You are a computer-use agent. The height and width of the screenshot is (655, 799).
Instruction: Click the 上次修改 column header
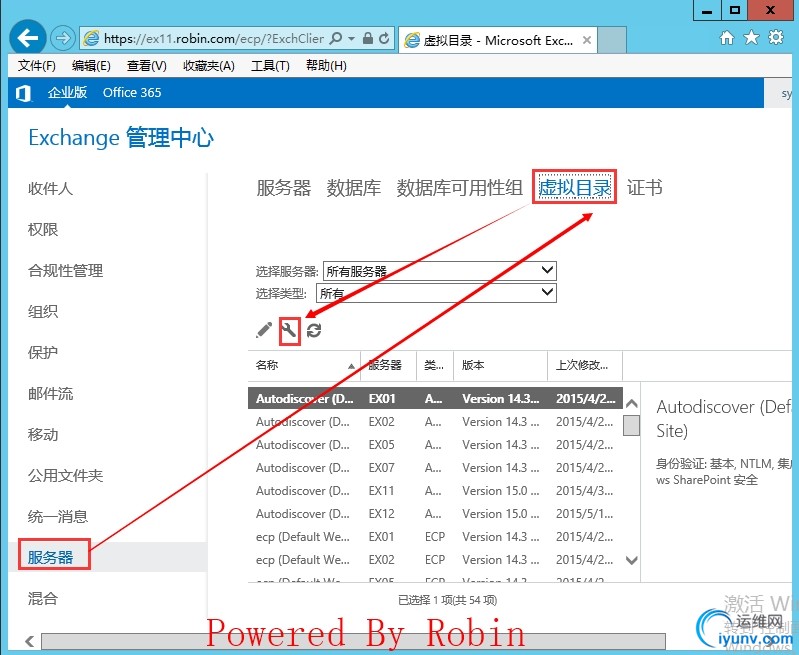click(x=585, y=365)
